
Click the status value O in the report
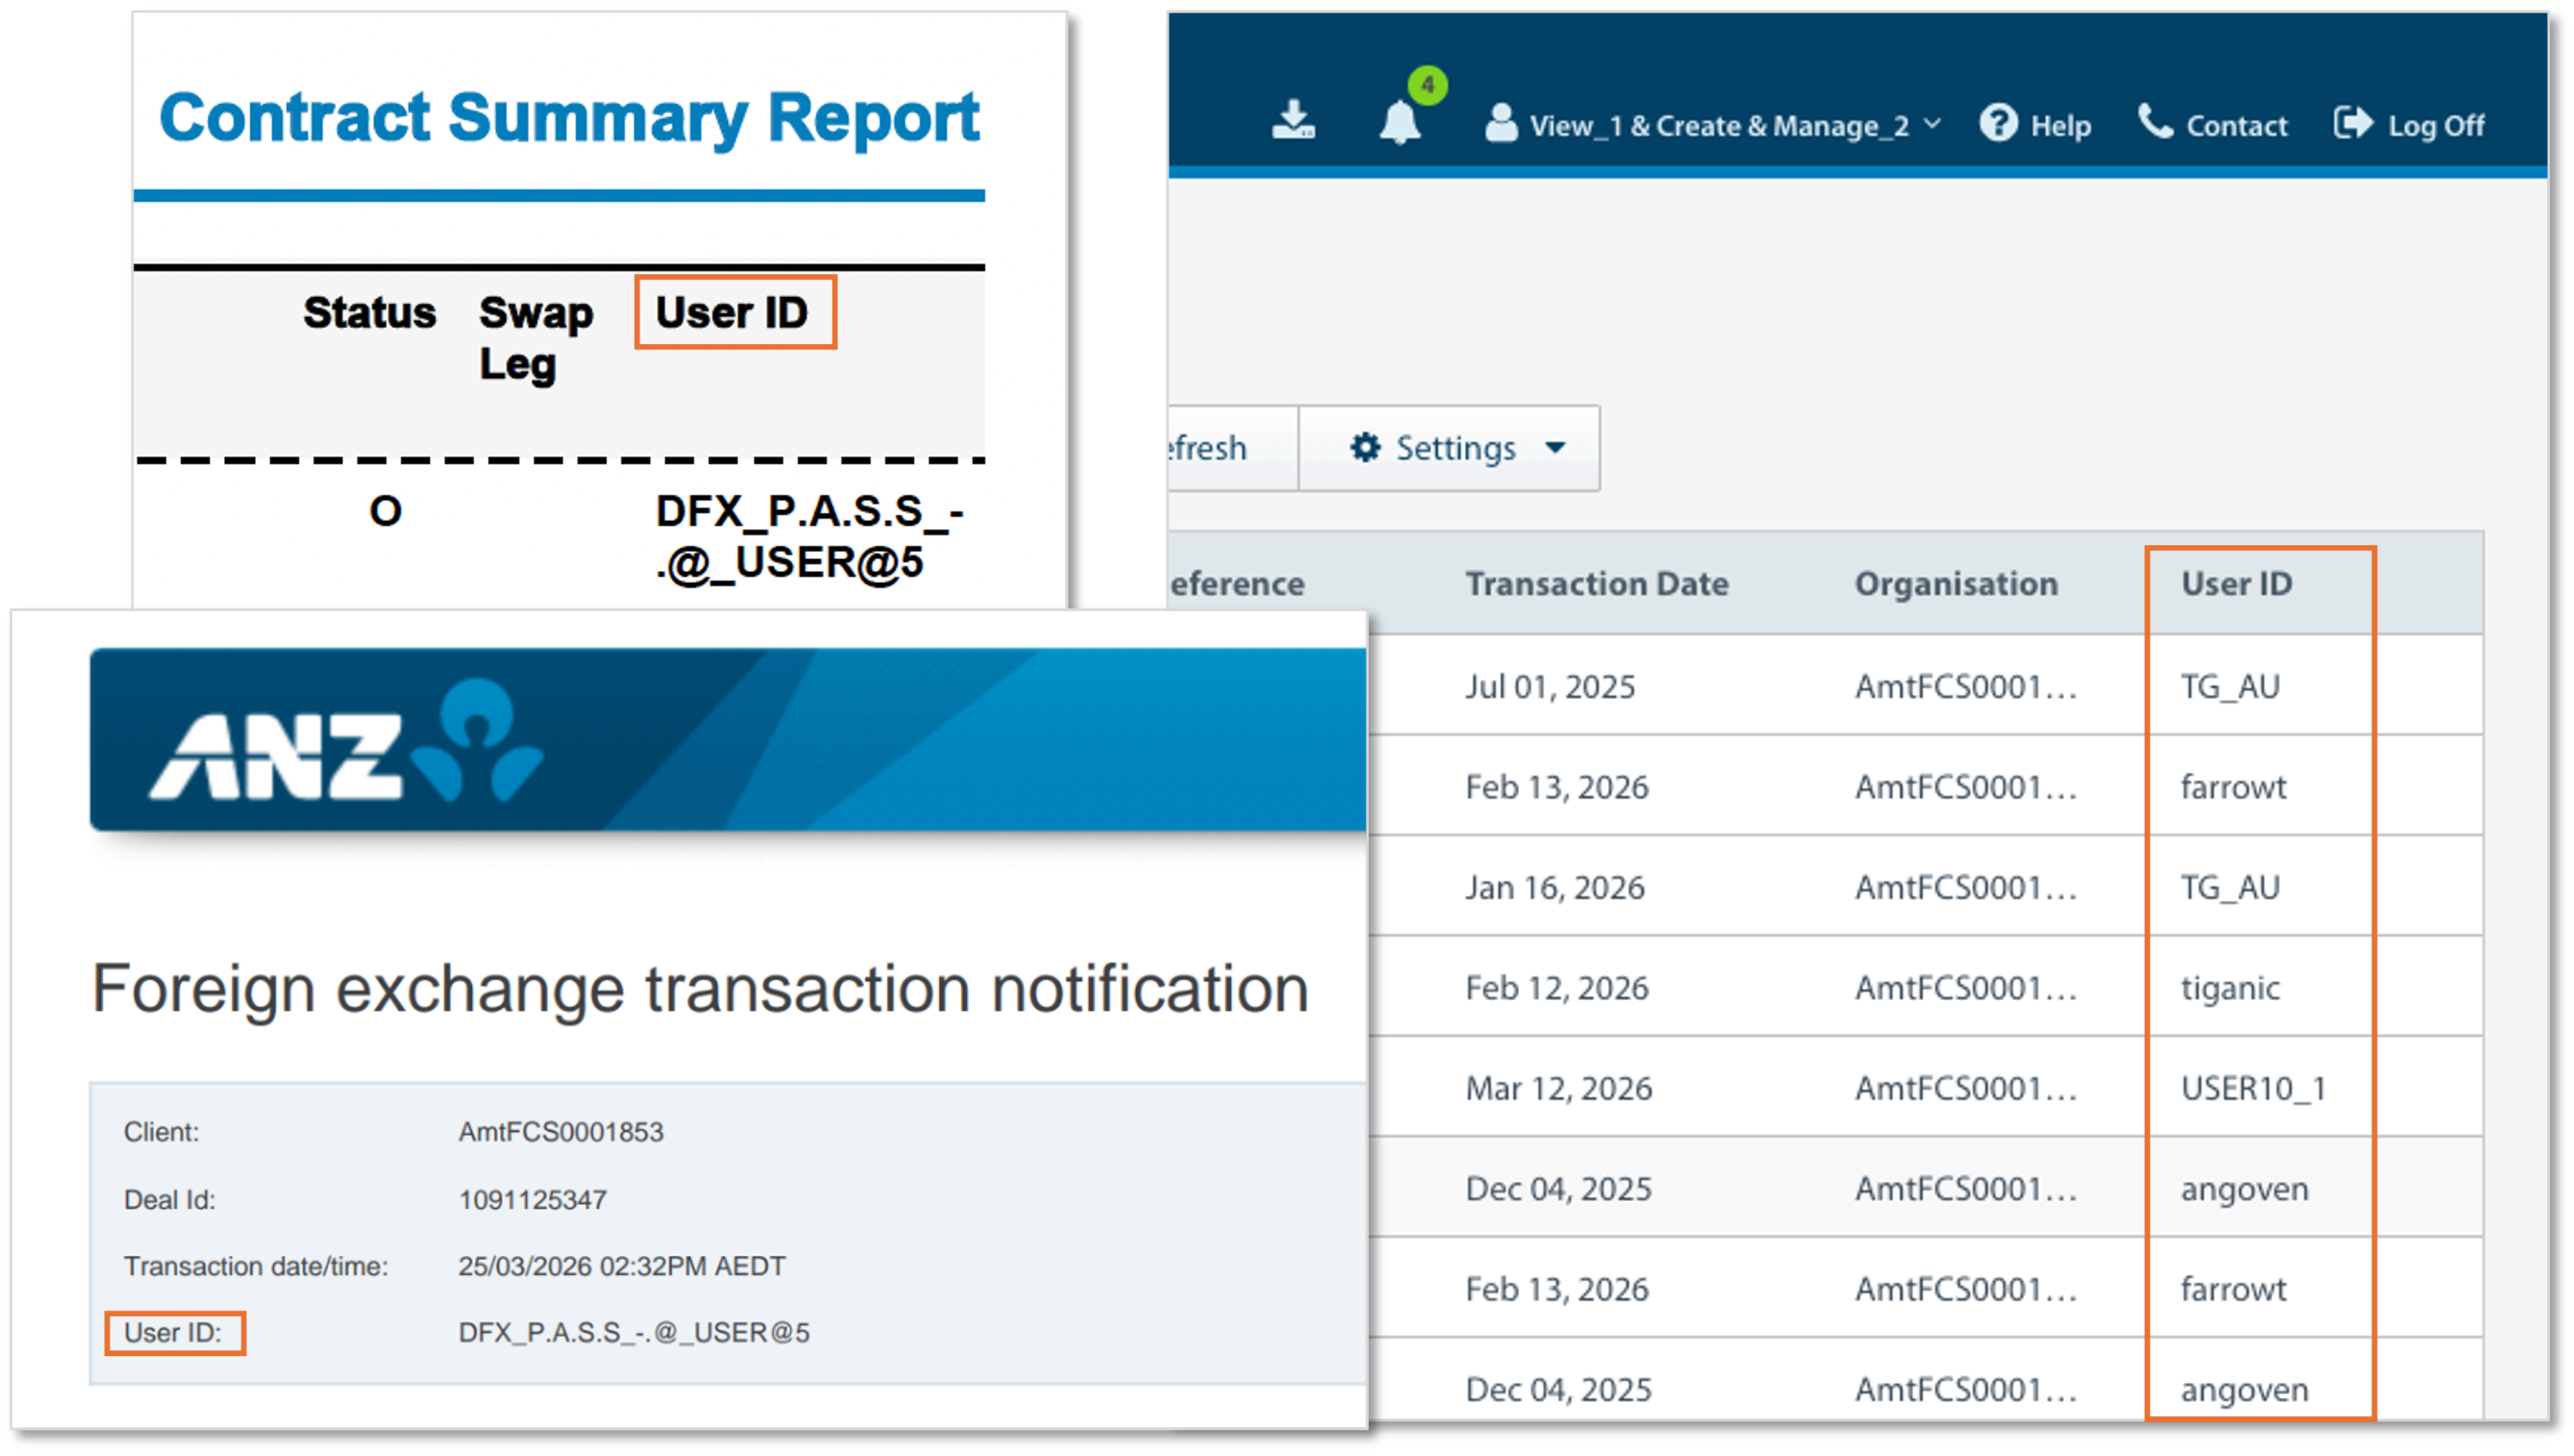tap(385, 511)
